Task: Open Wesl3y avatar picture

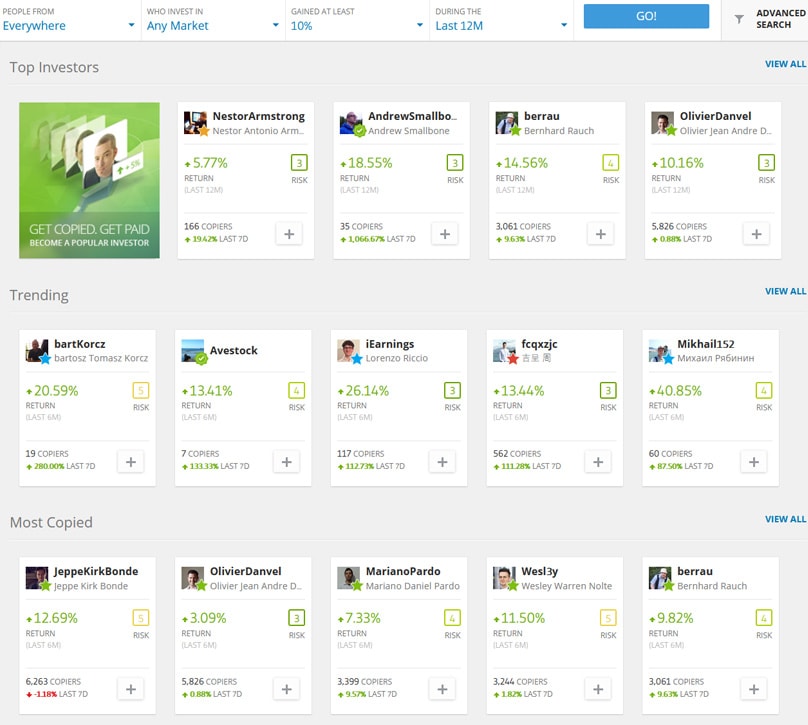Action: click(x=504, y=578)
